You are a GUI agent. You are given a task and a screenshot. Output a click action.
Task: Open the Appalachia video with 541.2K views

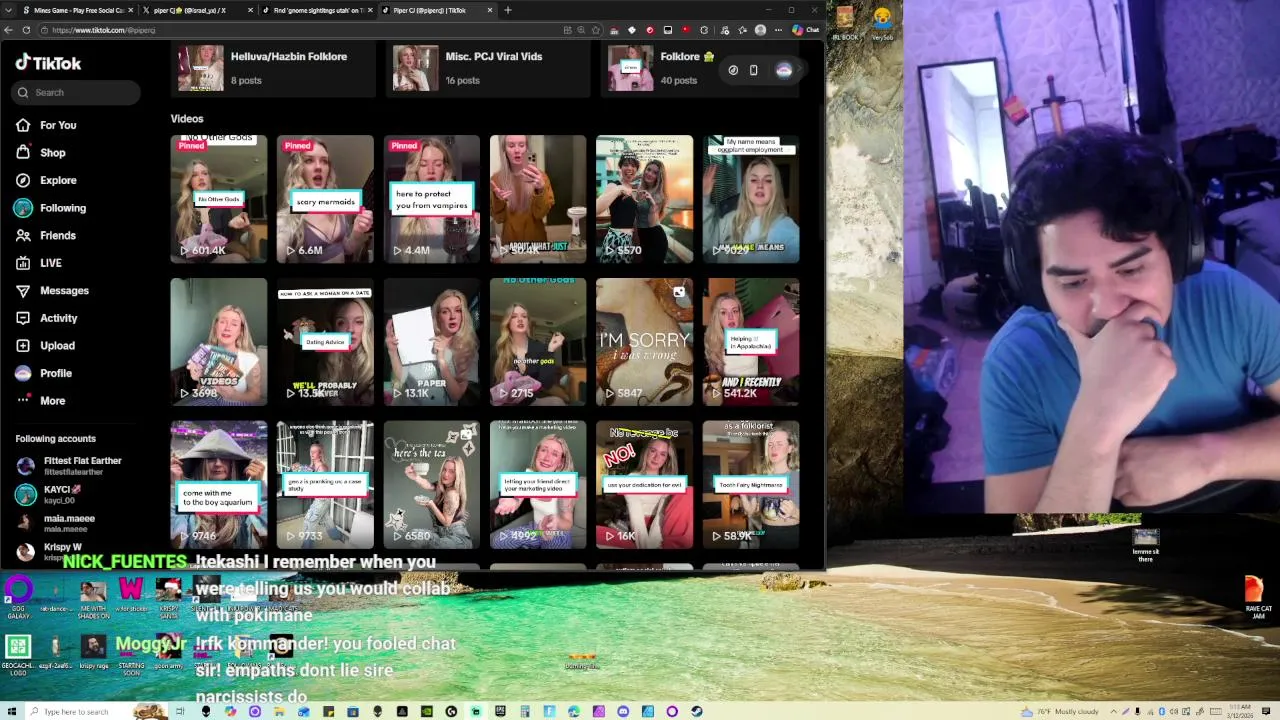751,342
